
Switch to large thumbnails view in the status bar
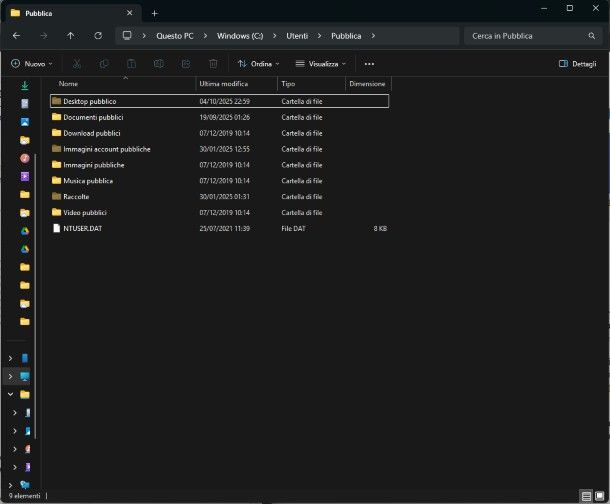click(x=600, y=496)
